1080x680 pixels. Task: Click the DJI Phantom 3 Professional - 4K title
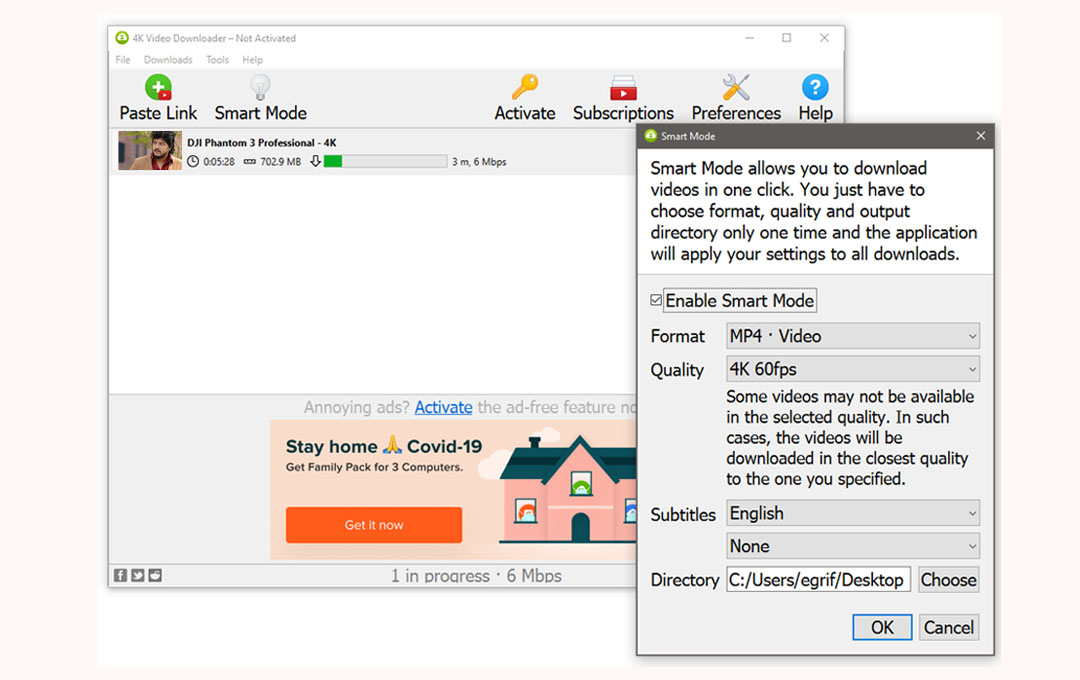click(262, 143)
